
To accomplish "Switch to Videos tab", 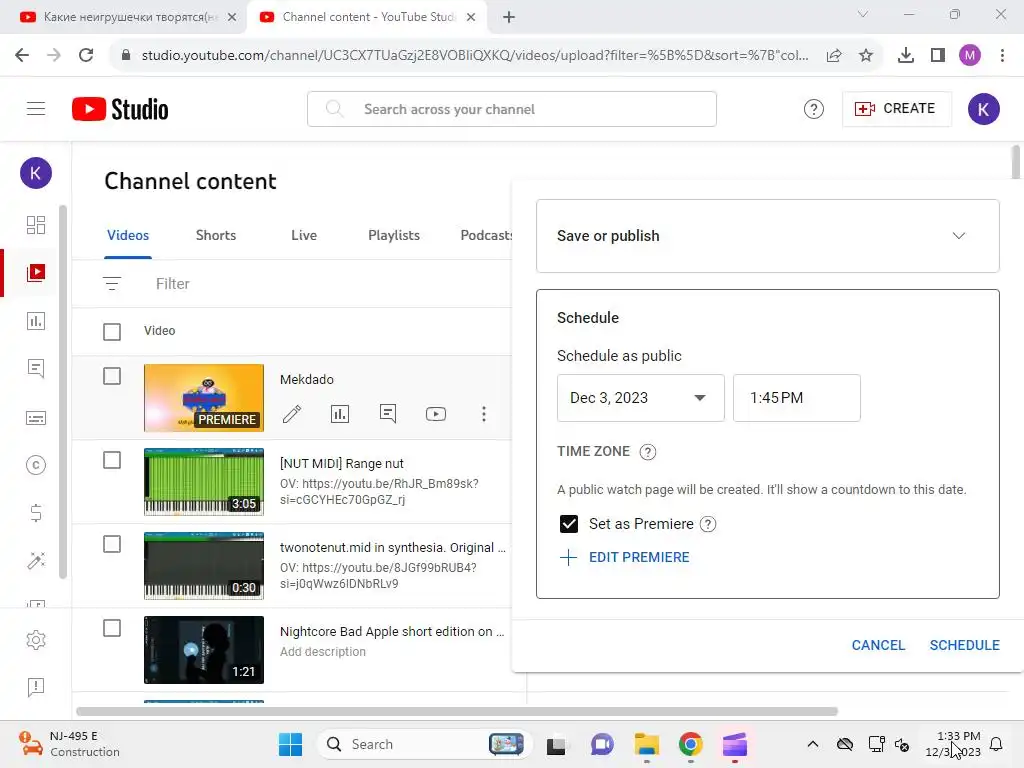I will coord(128,235).
